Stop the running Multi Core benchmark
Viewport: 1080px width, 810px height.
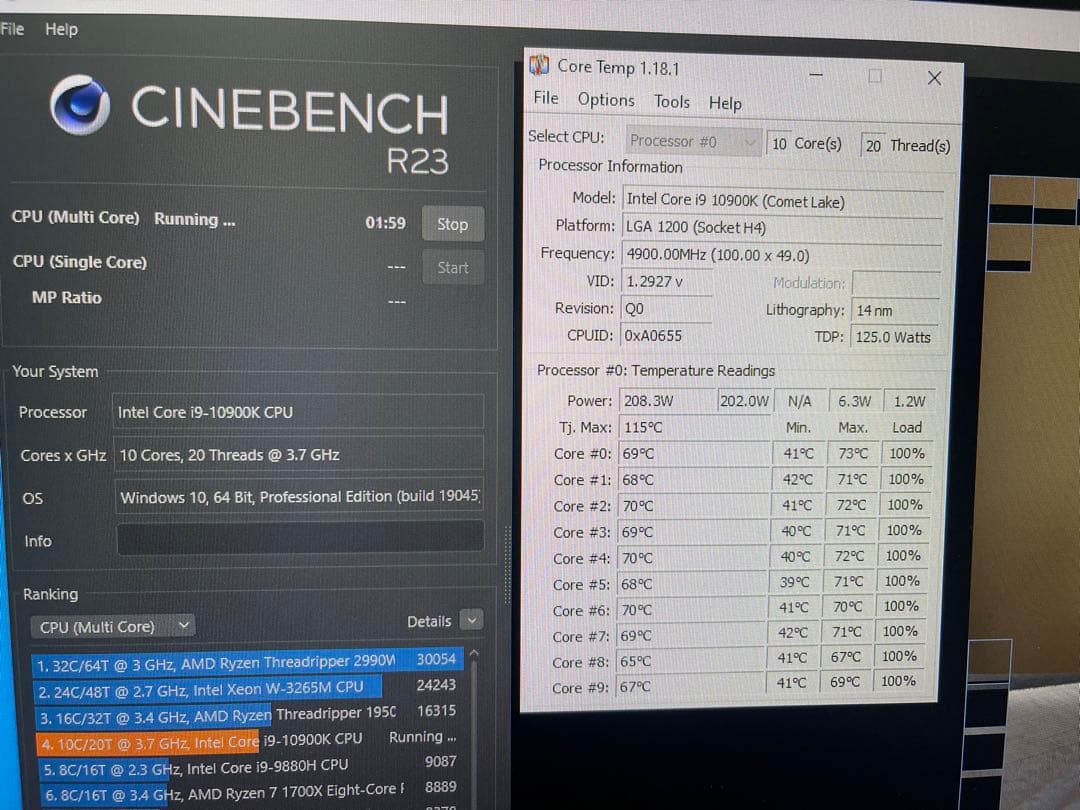point(452,223)
